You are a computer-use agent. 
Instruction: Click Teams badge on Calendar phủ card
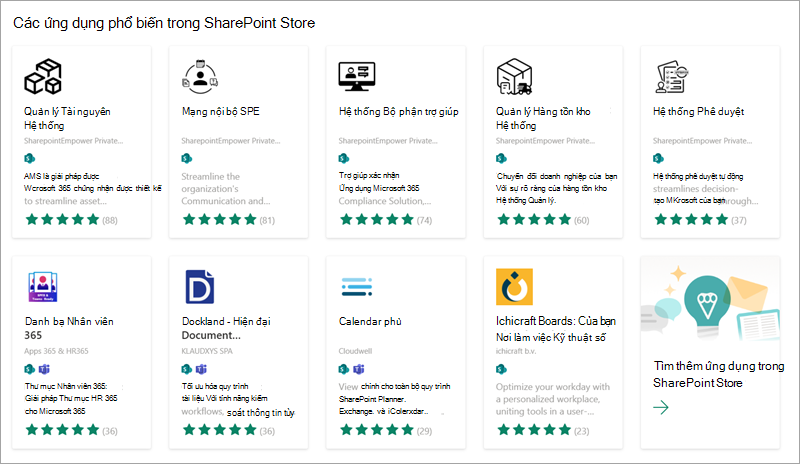tap(359, 369)
